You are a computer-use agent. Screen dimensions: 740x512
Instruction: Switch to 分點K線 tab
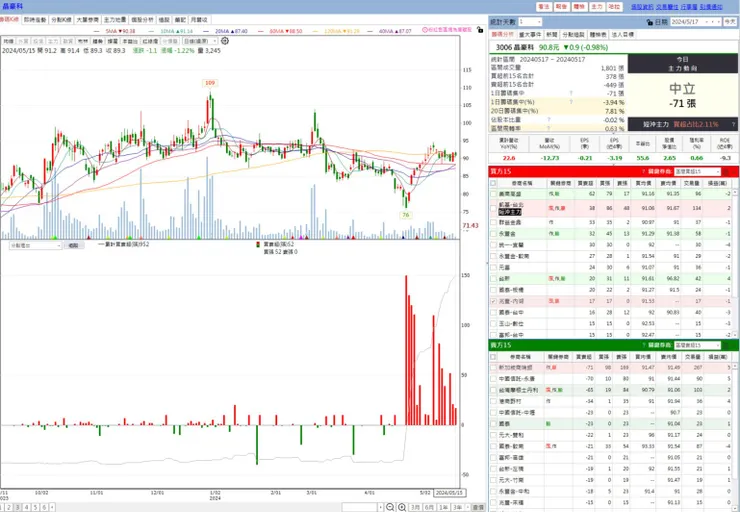coord(61,20)
